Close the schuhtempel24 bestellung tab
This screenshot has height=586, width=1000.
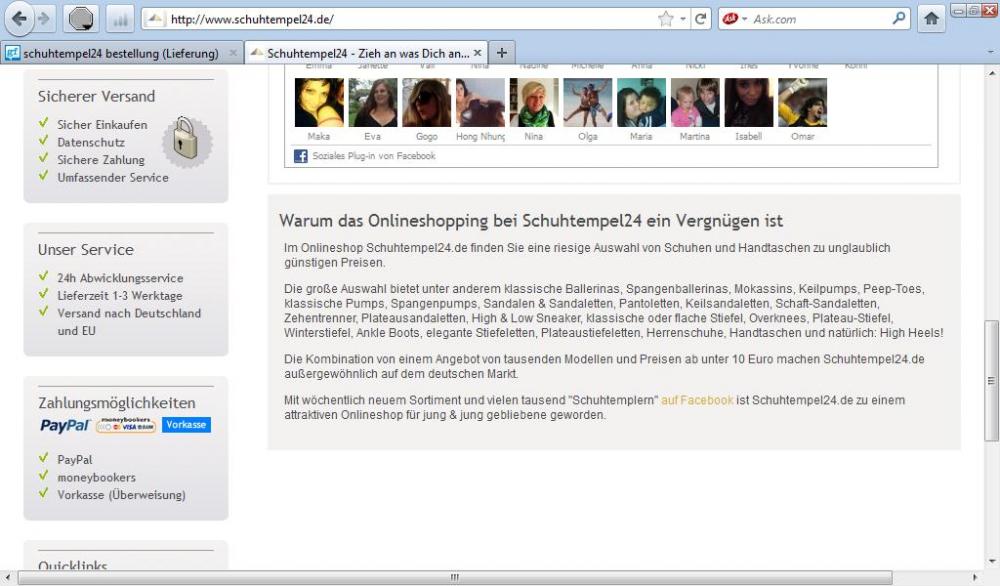(233, 54)
